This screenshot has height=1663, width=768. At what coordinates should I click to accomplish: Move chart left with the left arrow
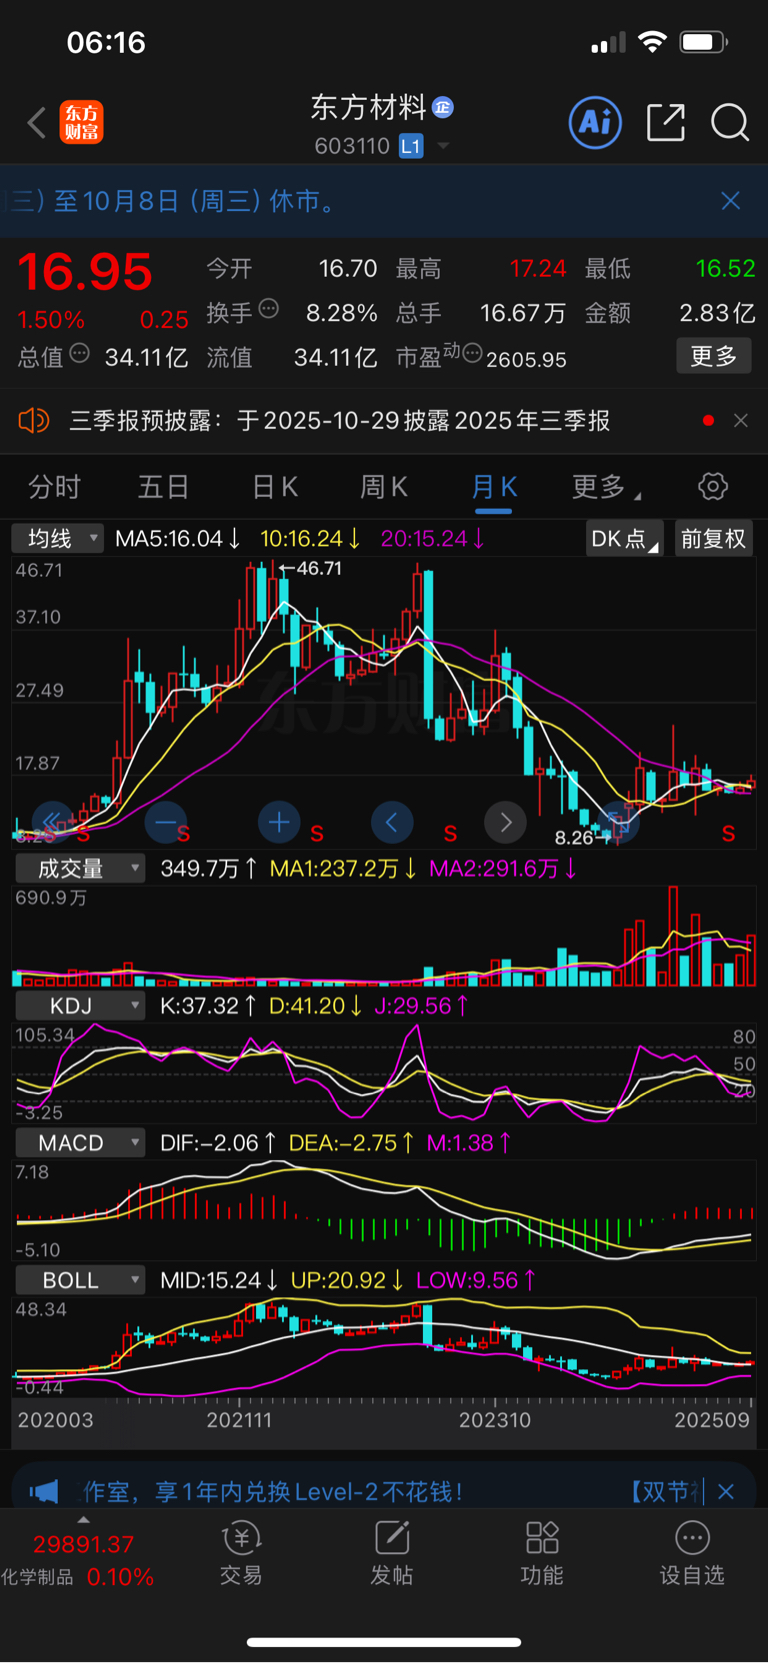pos(392,822)
